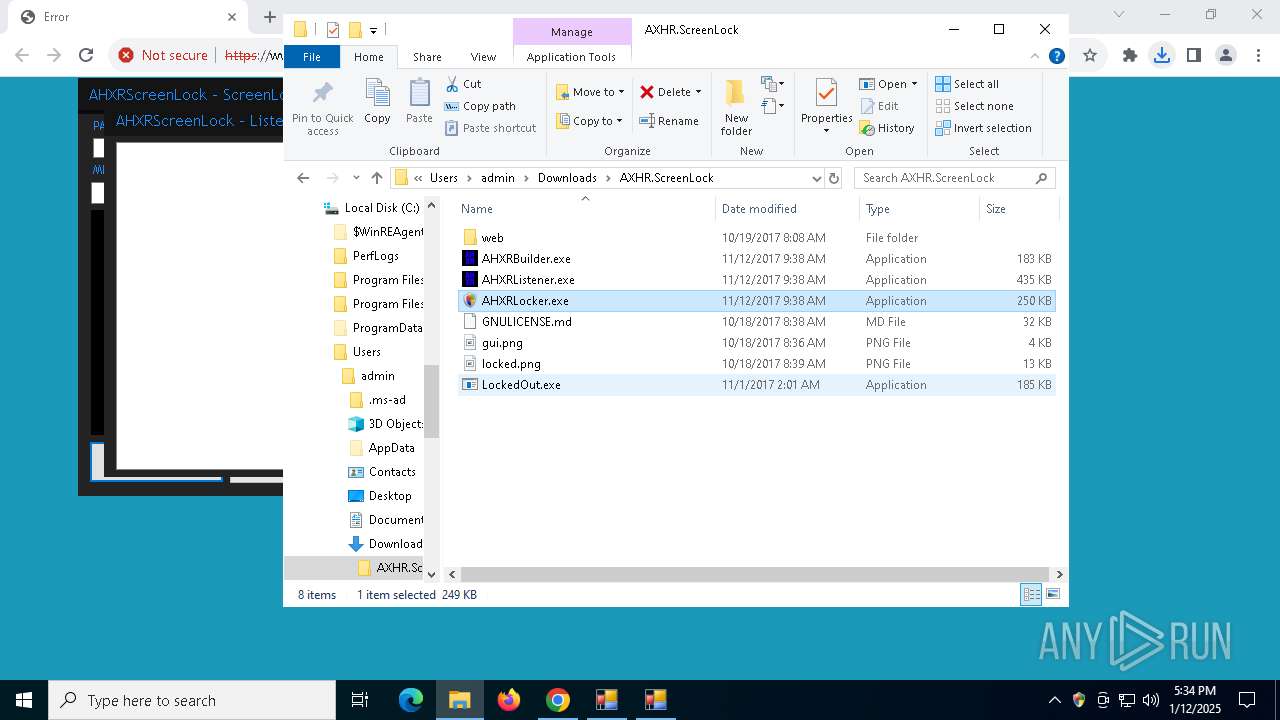Switch to details view layout
This screenshot has width=1280, height=720.
pyautogui.click(x=1031, y=594)
